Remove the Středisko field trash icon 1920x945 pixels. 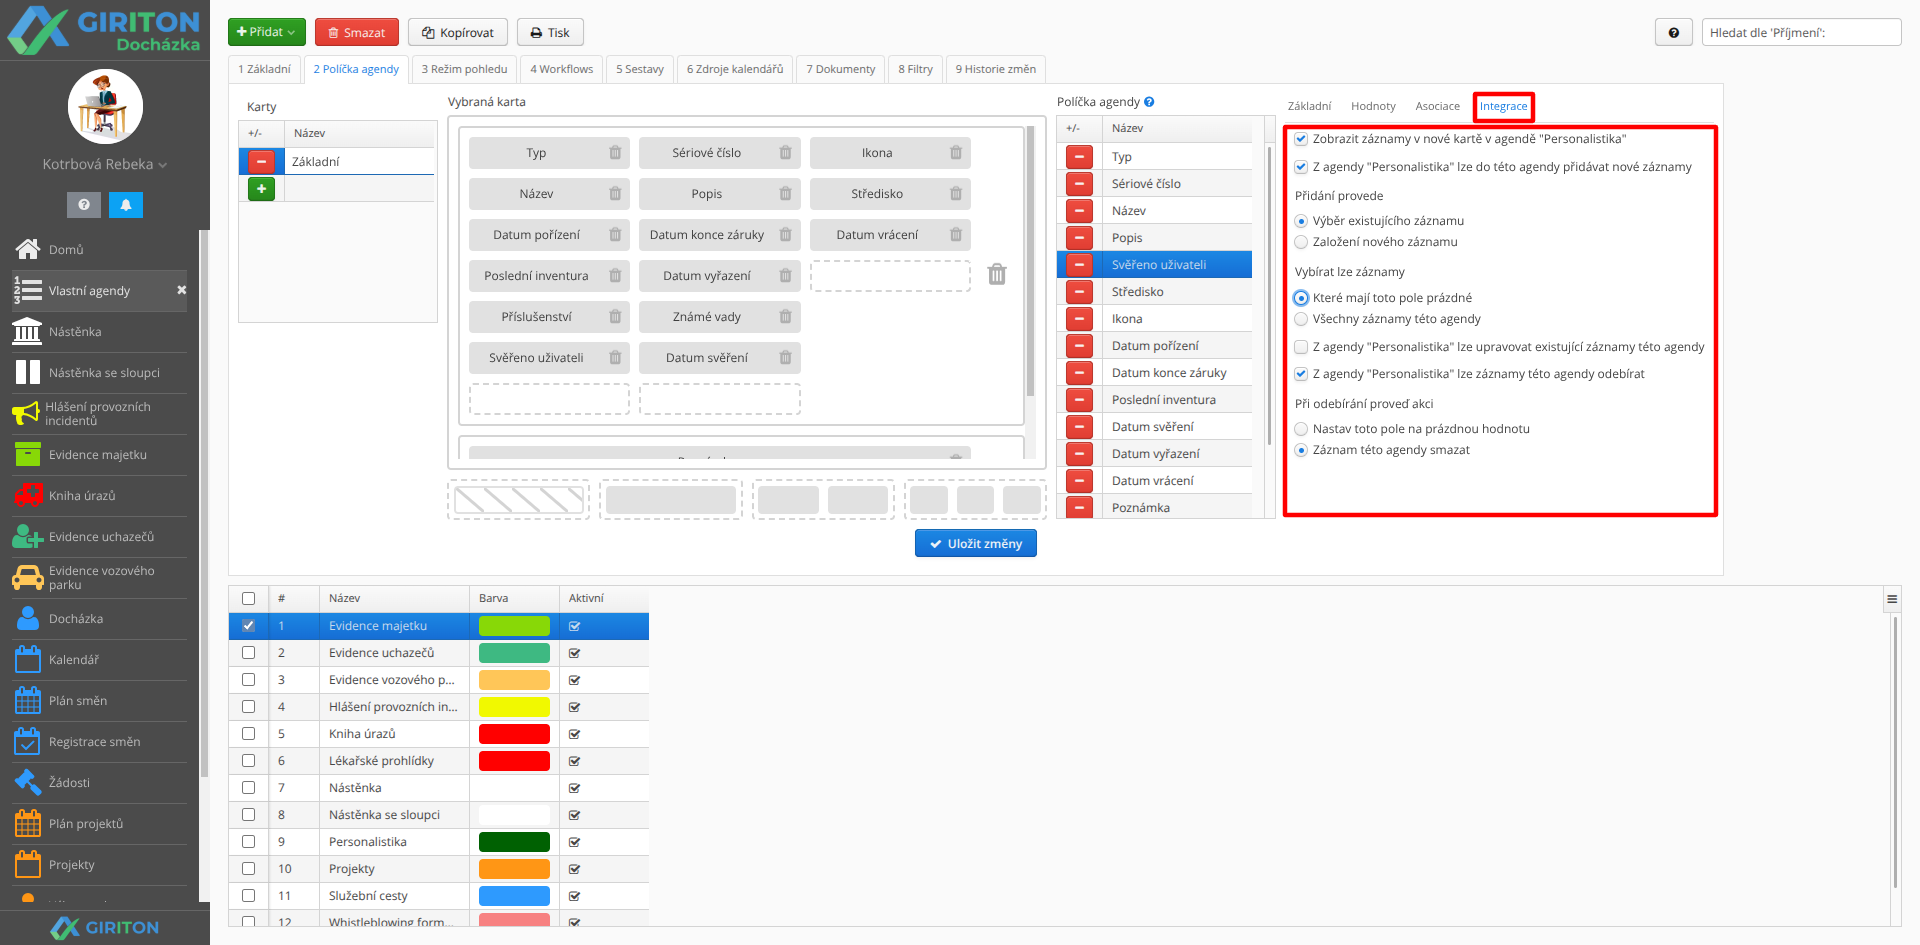point(955,194)
